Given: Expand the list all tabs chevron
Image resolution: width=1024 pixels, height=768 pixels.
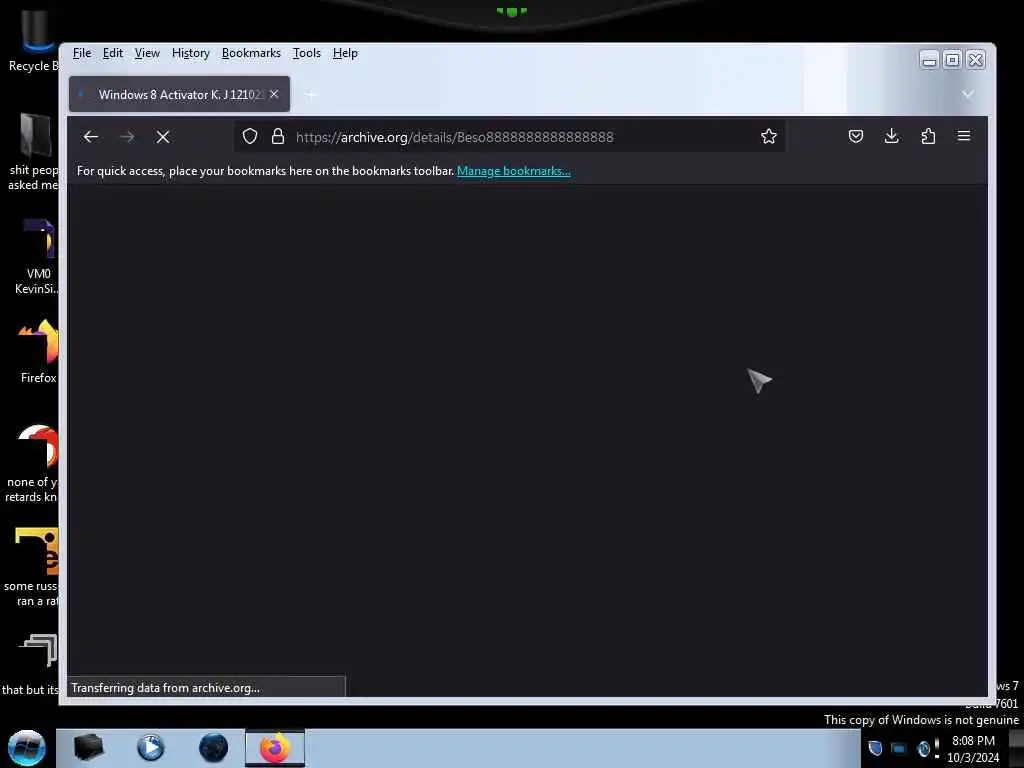Looking at the screenshot, I should click(x=968, y=94).
